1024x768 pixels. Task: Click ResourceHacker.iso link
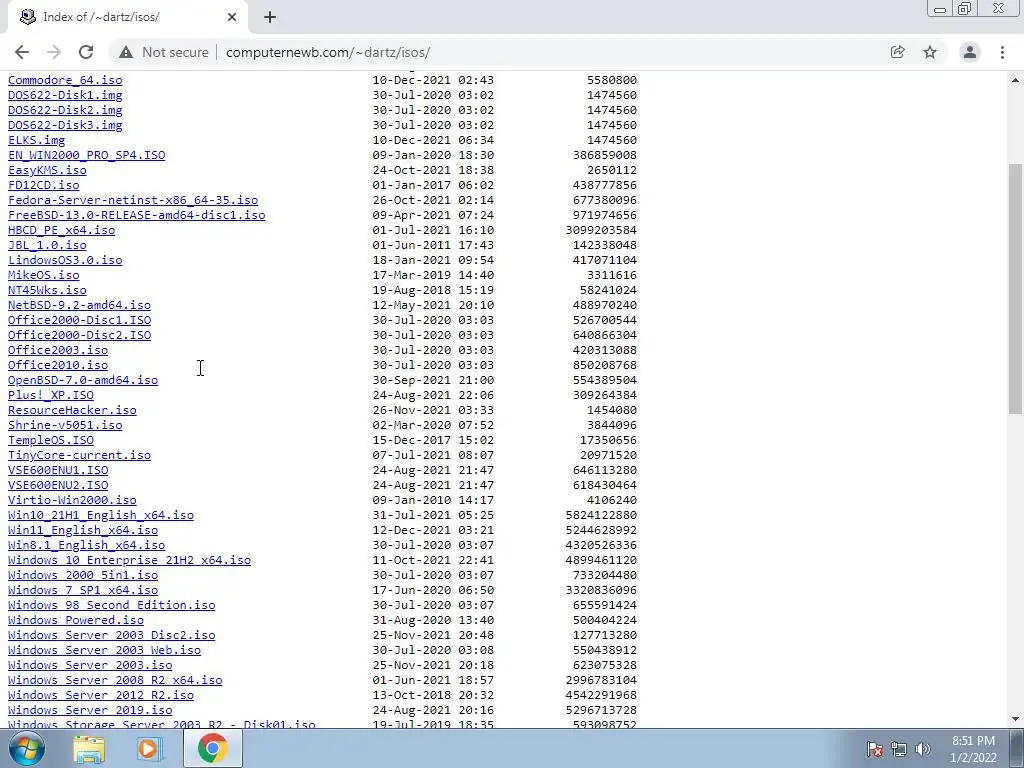[72, 410]
